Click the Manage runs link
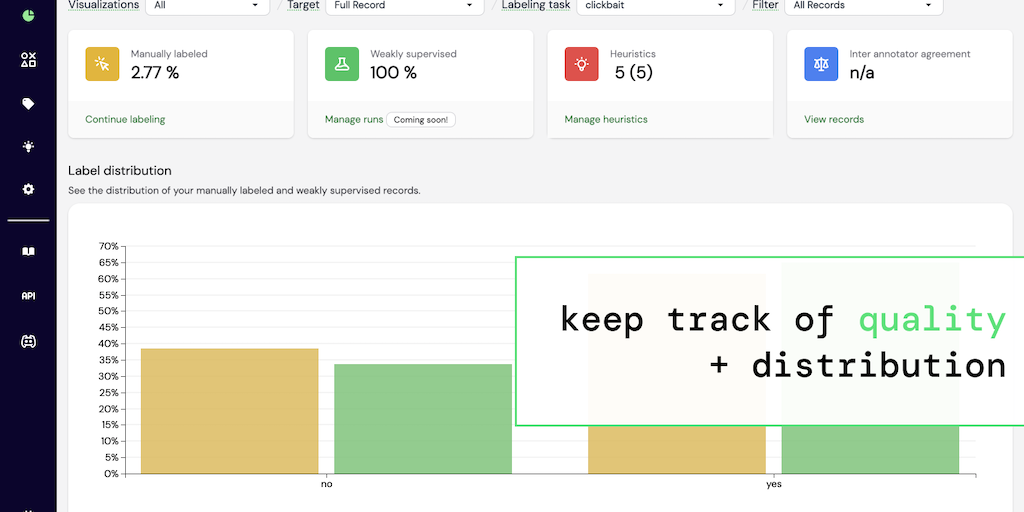This screenshot has width=1024, height=512. (354, 120)
